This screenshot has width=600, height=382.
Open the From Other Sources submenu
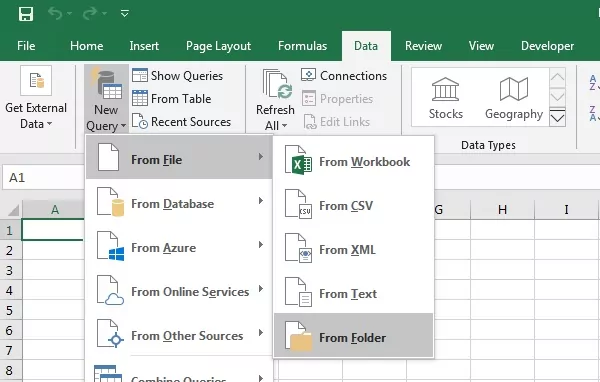tap(179, 334)
